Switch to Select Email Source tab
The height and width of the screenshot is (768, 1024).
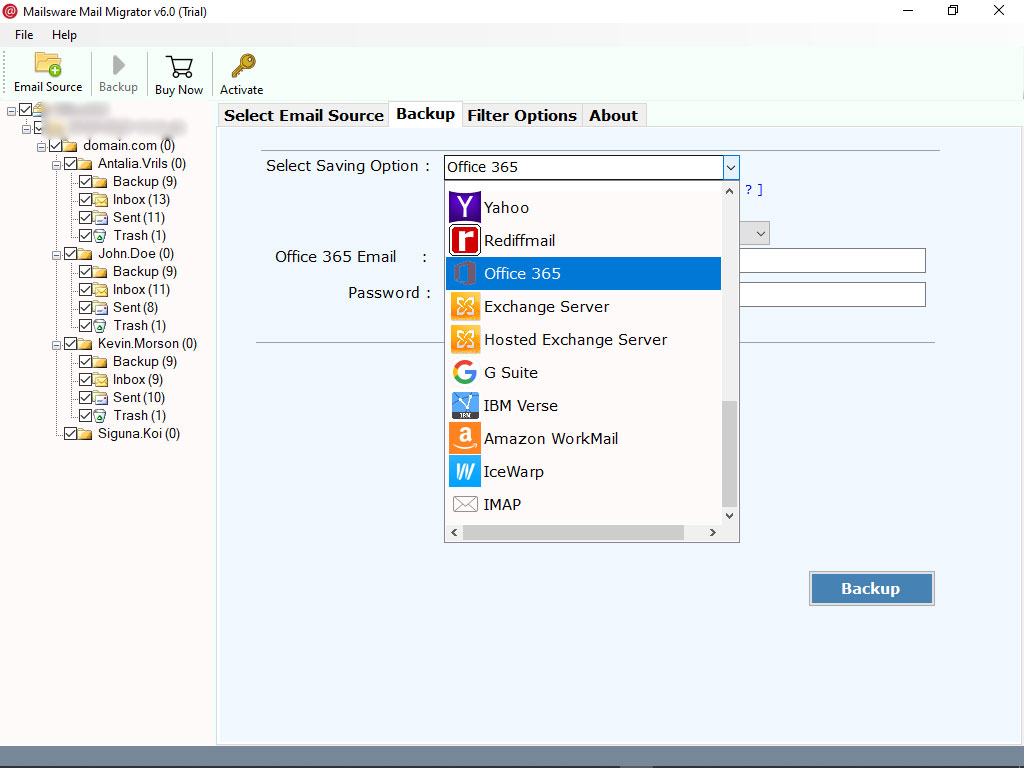(x=304, y=116)
